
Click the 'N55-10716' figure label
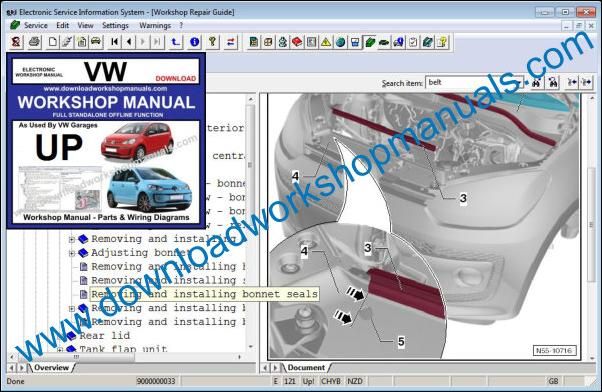[x=554, y=351]
